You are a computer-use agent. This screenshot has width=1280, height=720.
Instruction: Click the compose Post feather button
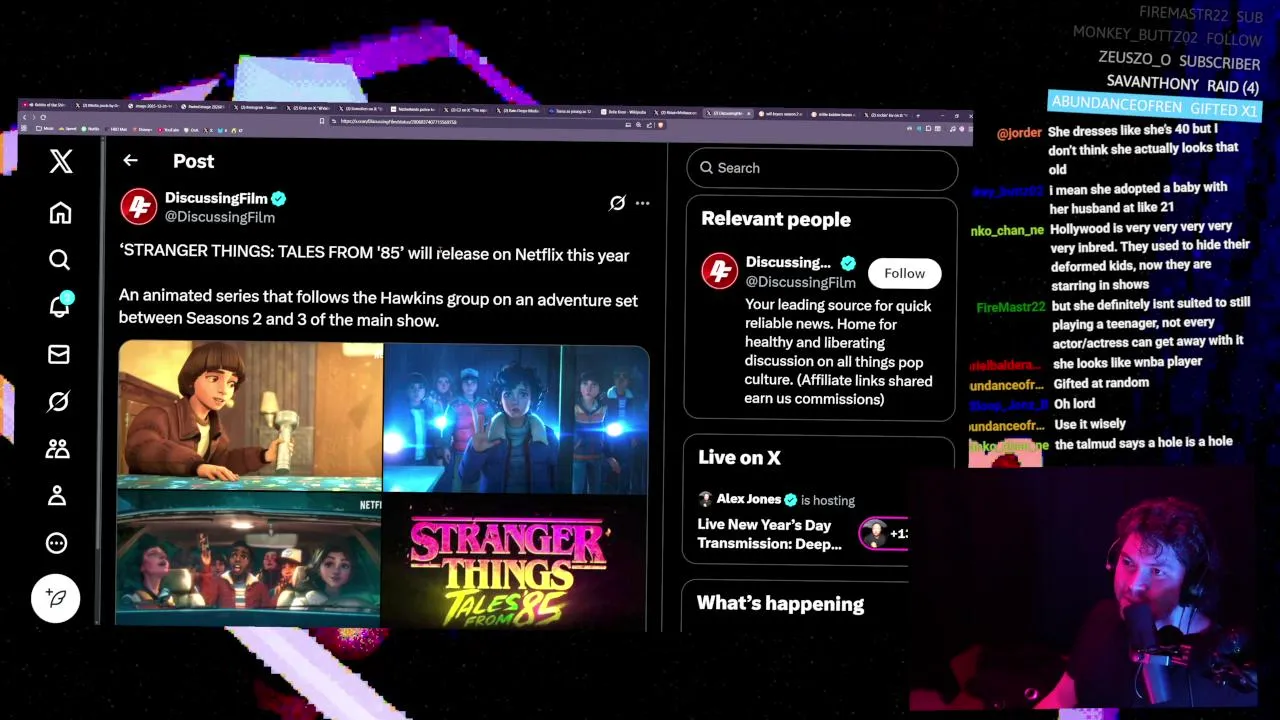click(56, 598)
